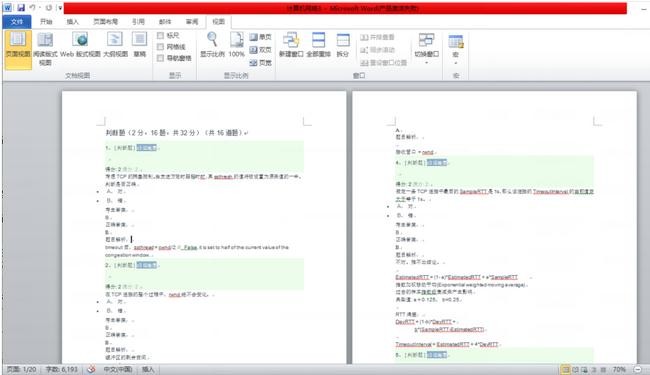Choose 双页 two-page zoom
Viewport: 650px width, 375px height.
coord(260,50)
